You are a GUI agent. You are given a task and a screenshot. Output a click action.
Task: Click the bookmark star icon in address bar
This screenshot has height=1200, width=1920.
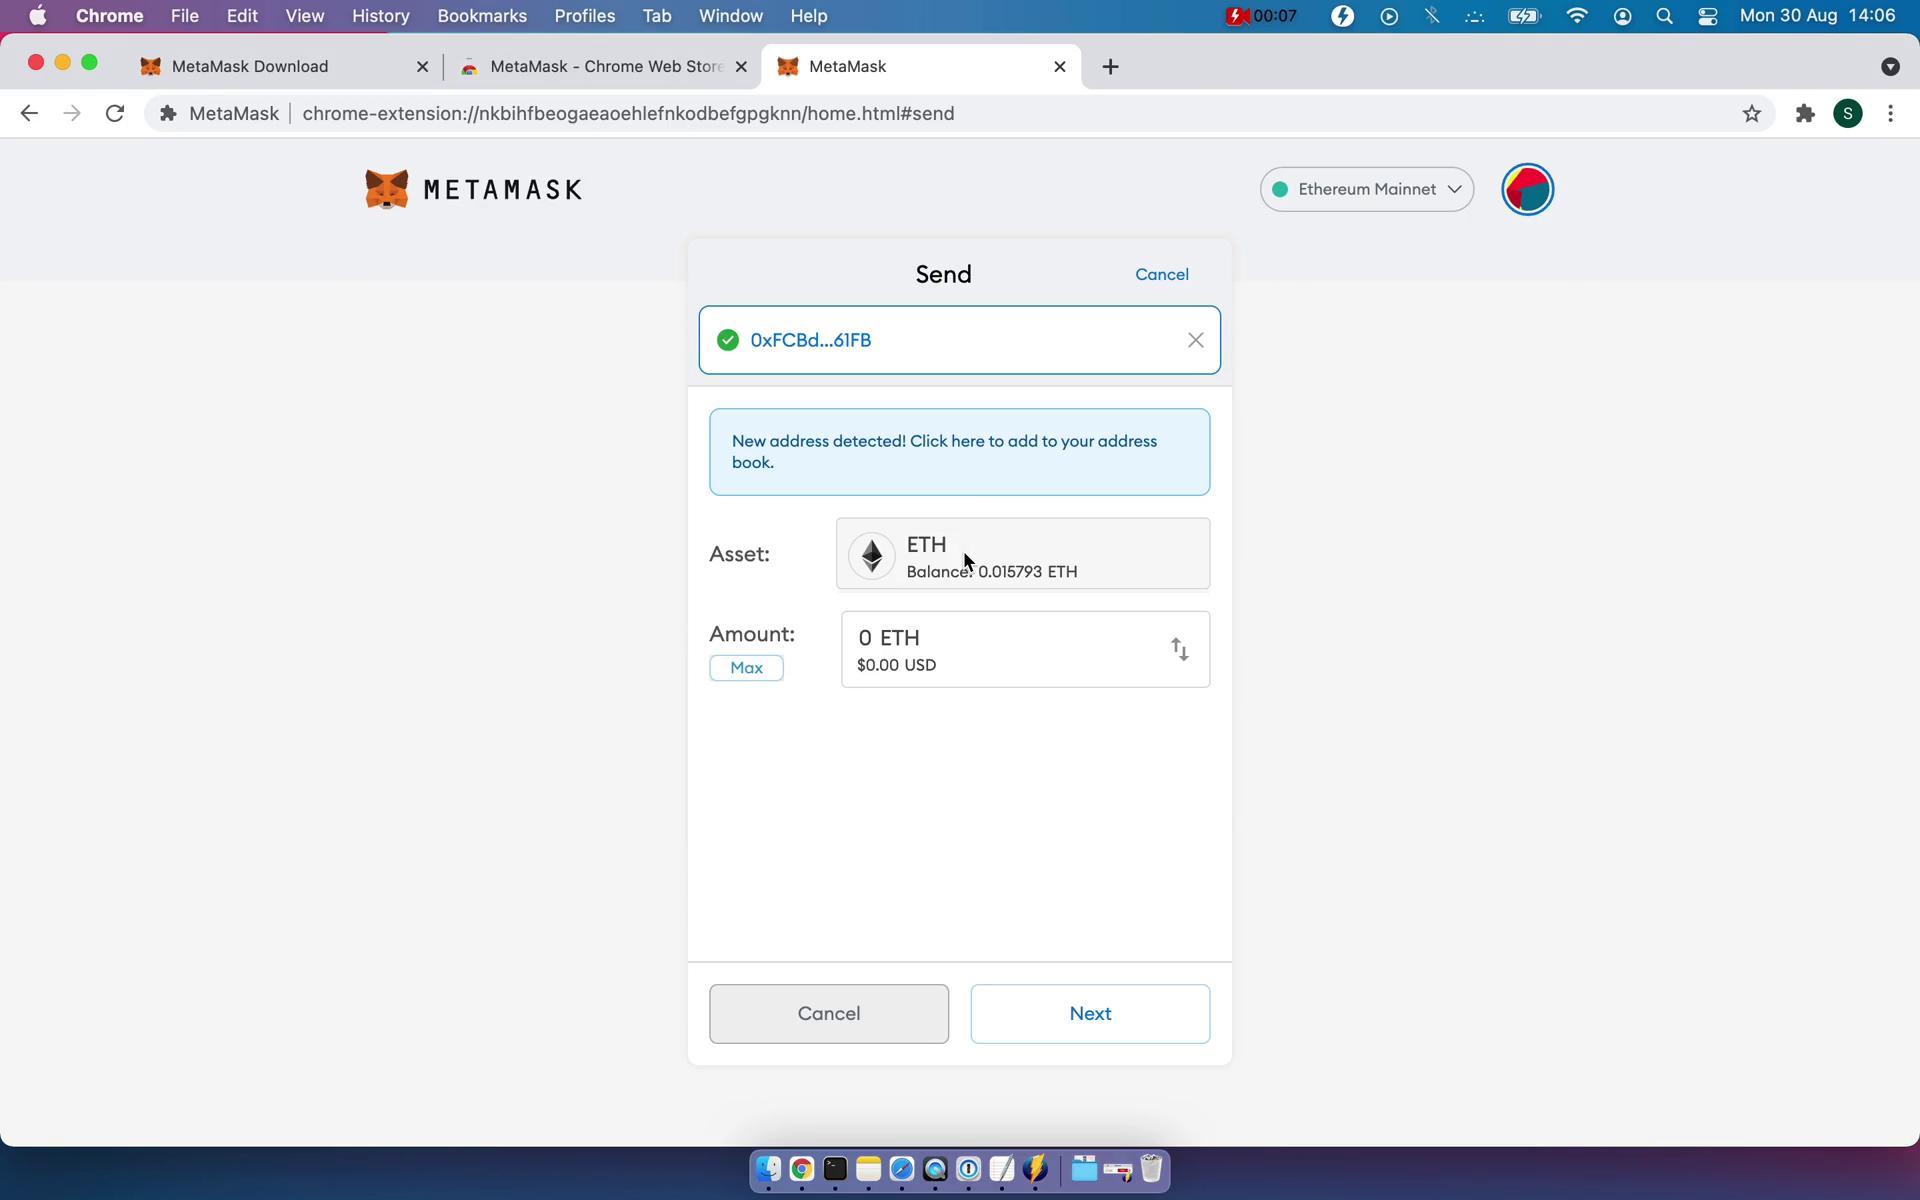tap(1750, 113)
